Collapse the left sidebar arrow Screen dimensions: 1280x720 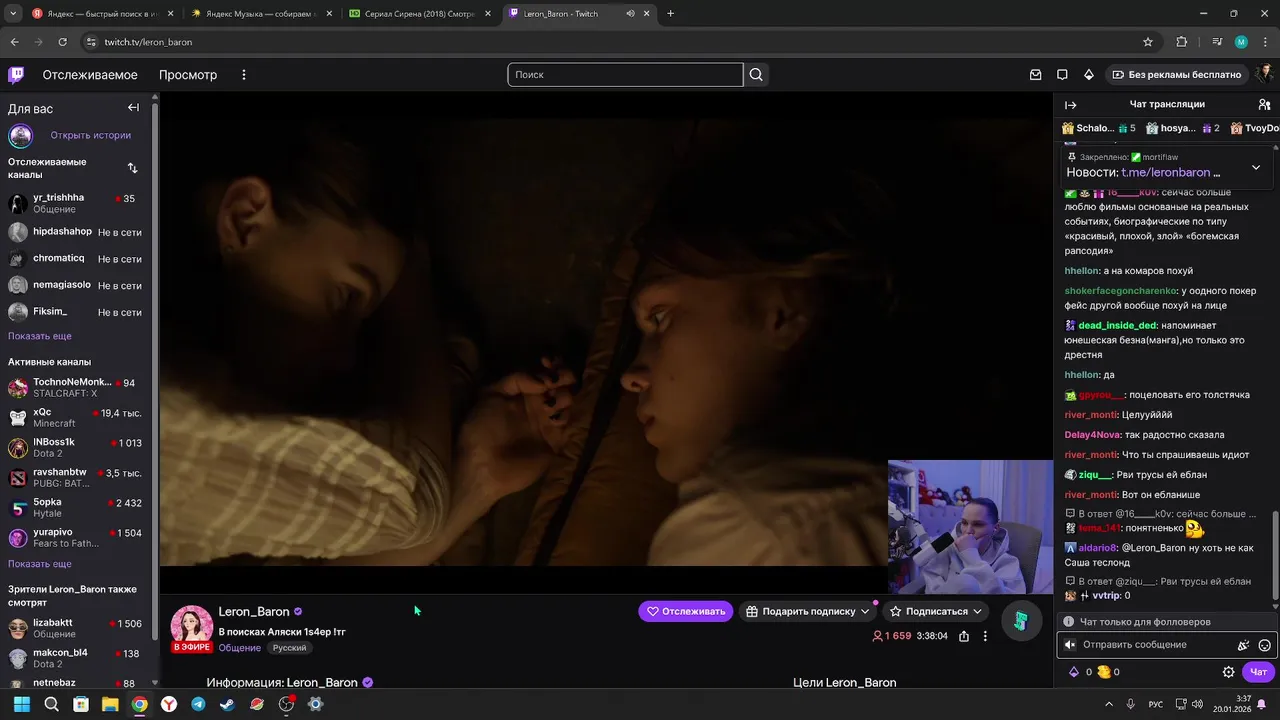(x=133, y=108)
